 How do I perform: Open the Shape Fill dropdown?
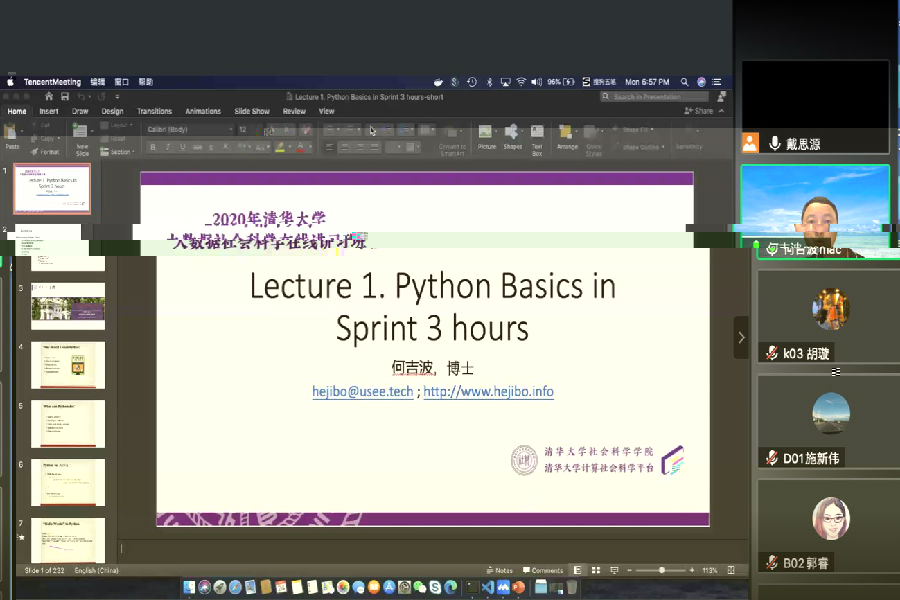click(633, 130)
